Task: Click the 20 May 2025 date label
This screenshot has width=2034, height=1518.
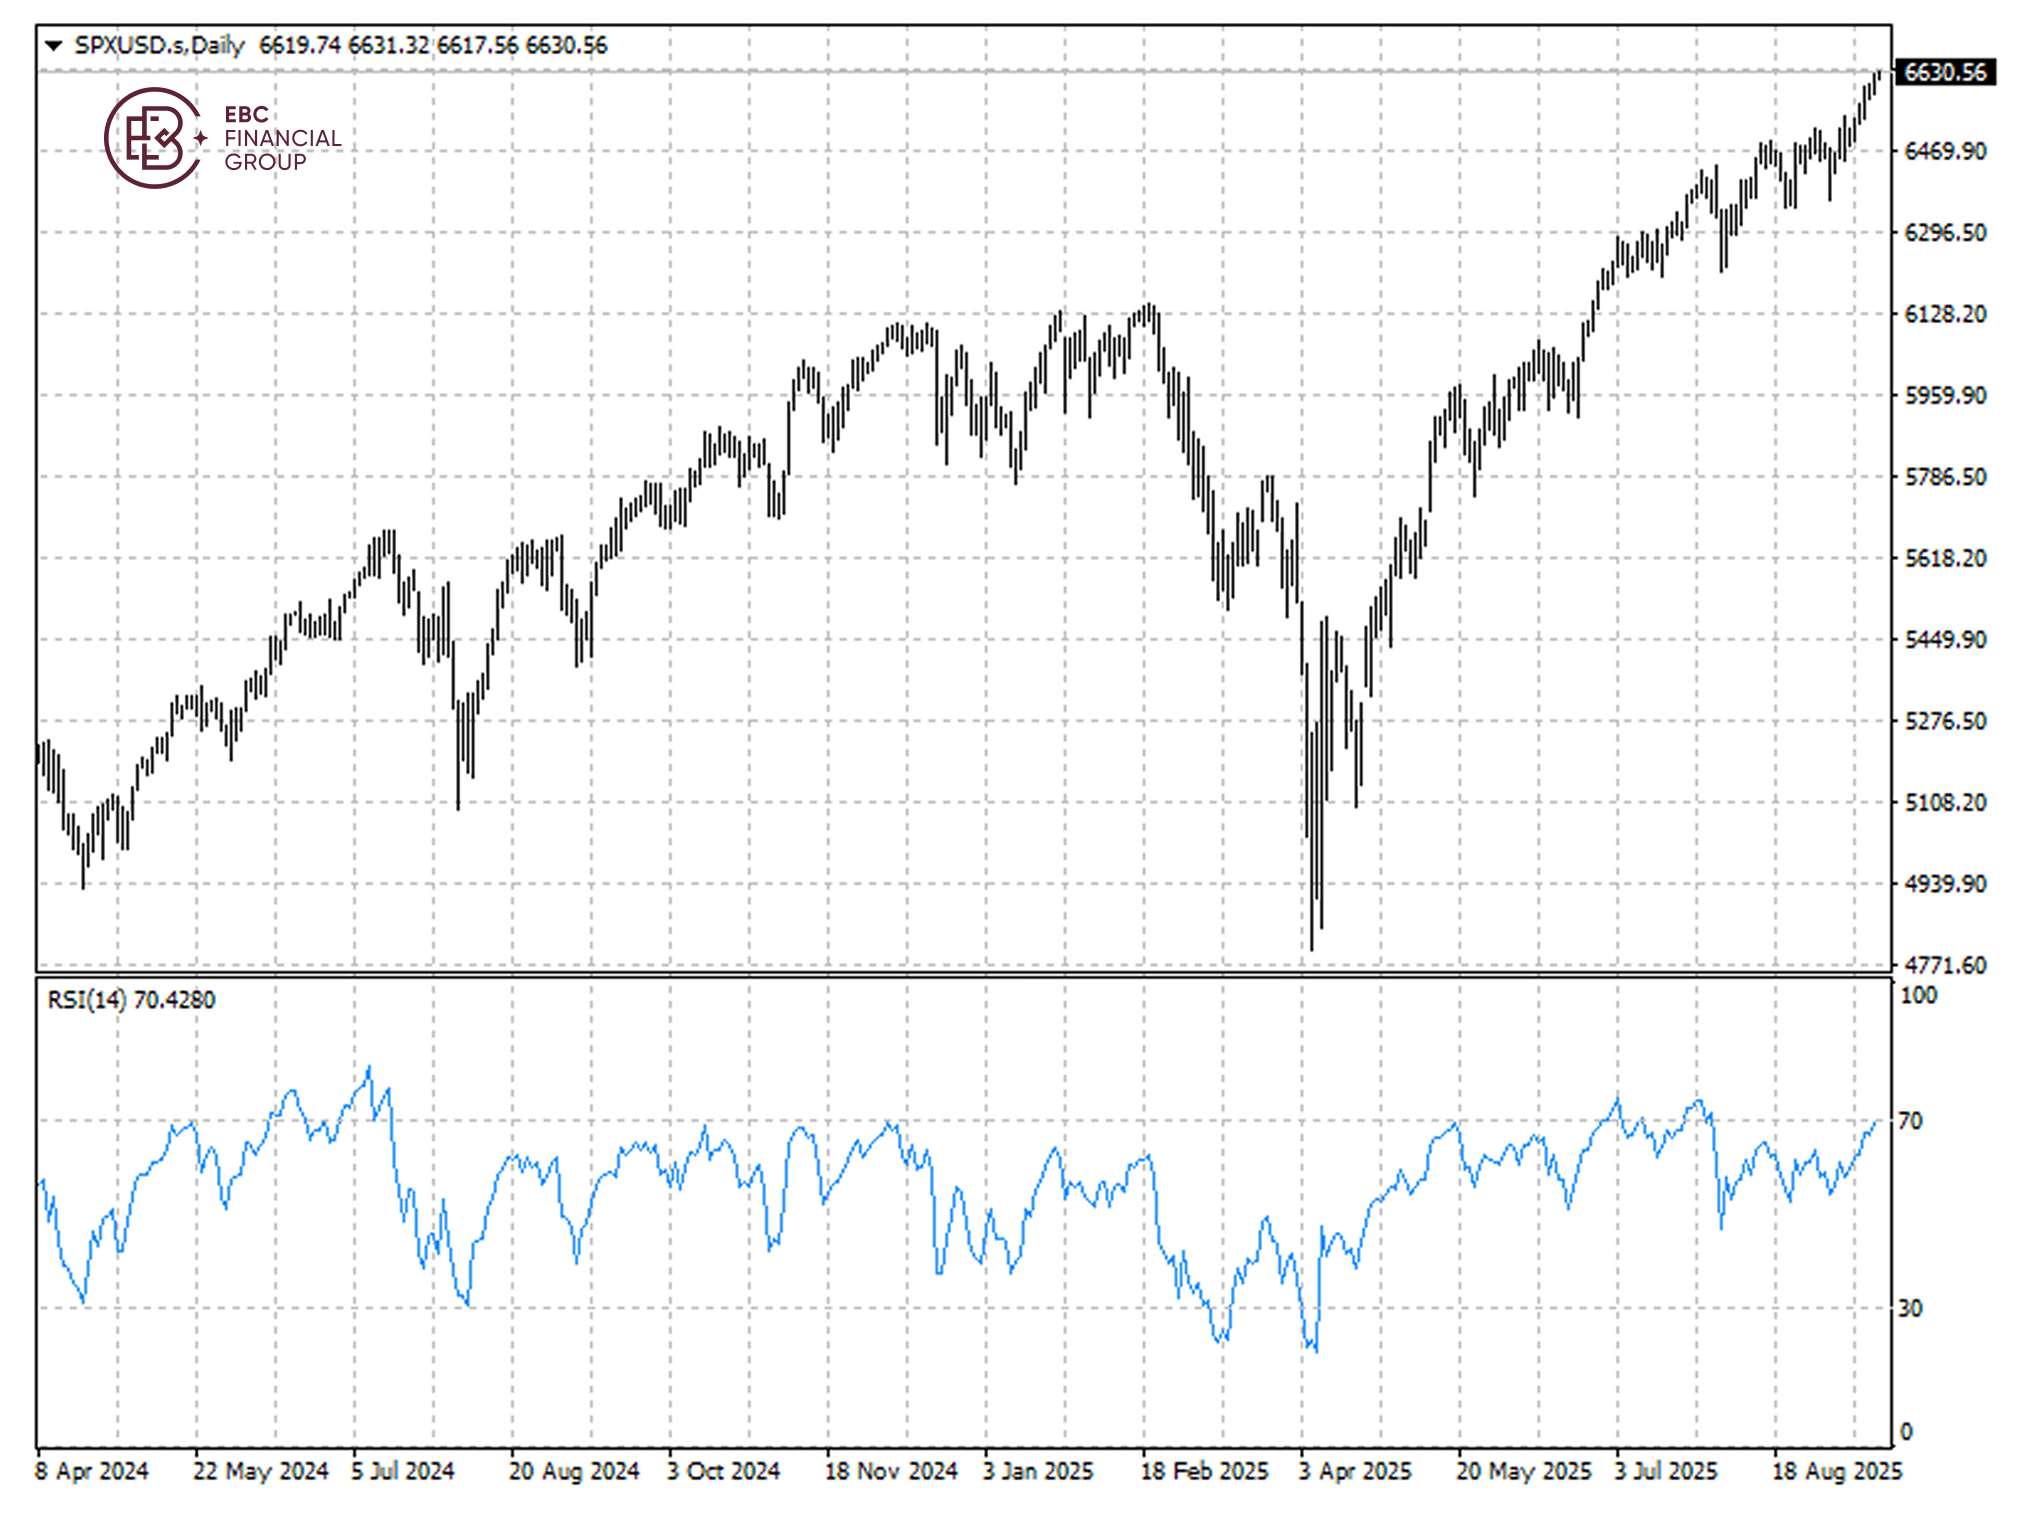Action: 1524,1471
